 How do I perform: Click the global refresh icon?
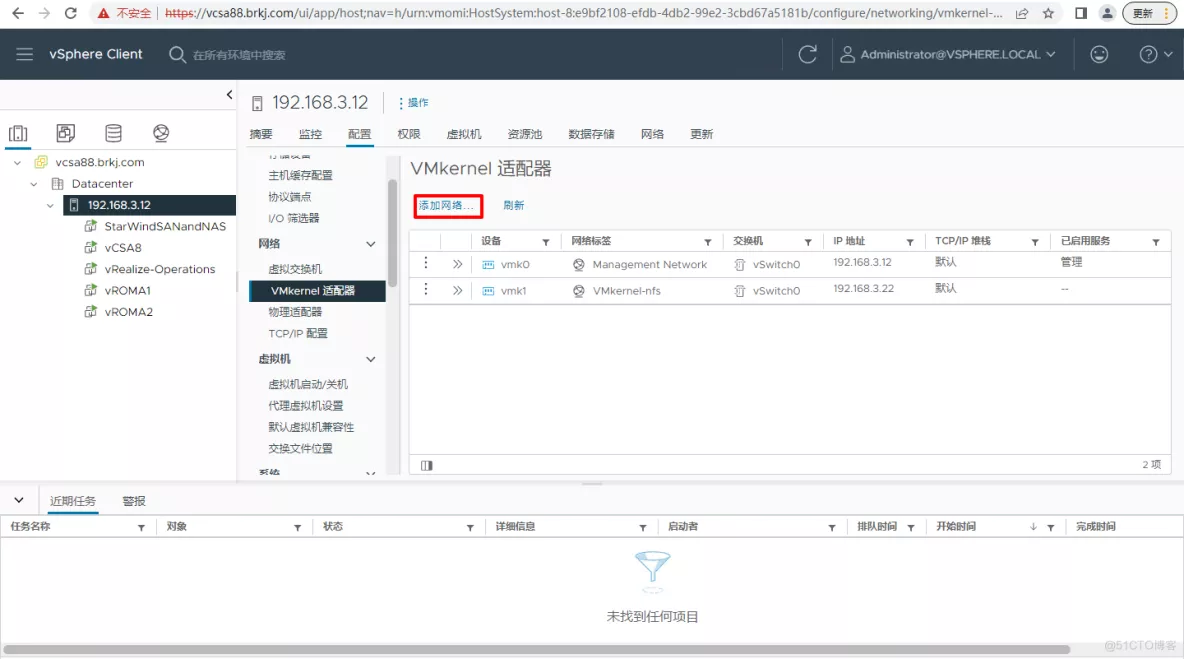tap(807, 54)
